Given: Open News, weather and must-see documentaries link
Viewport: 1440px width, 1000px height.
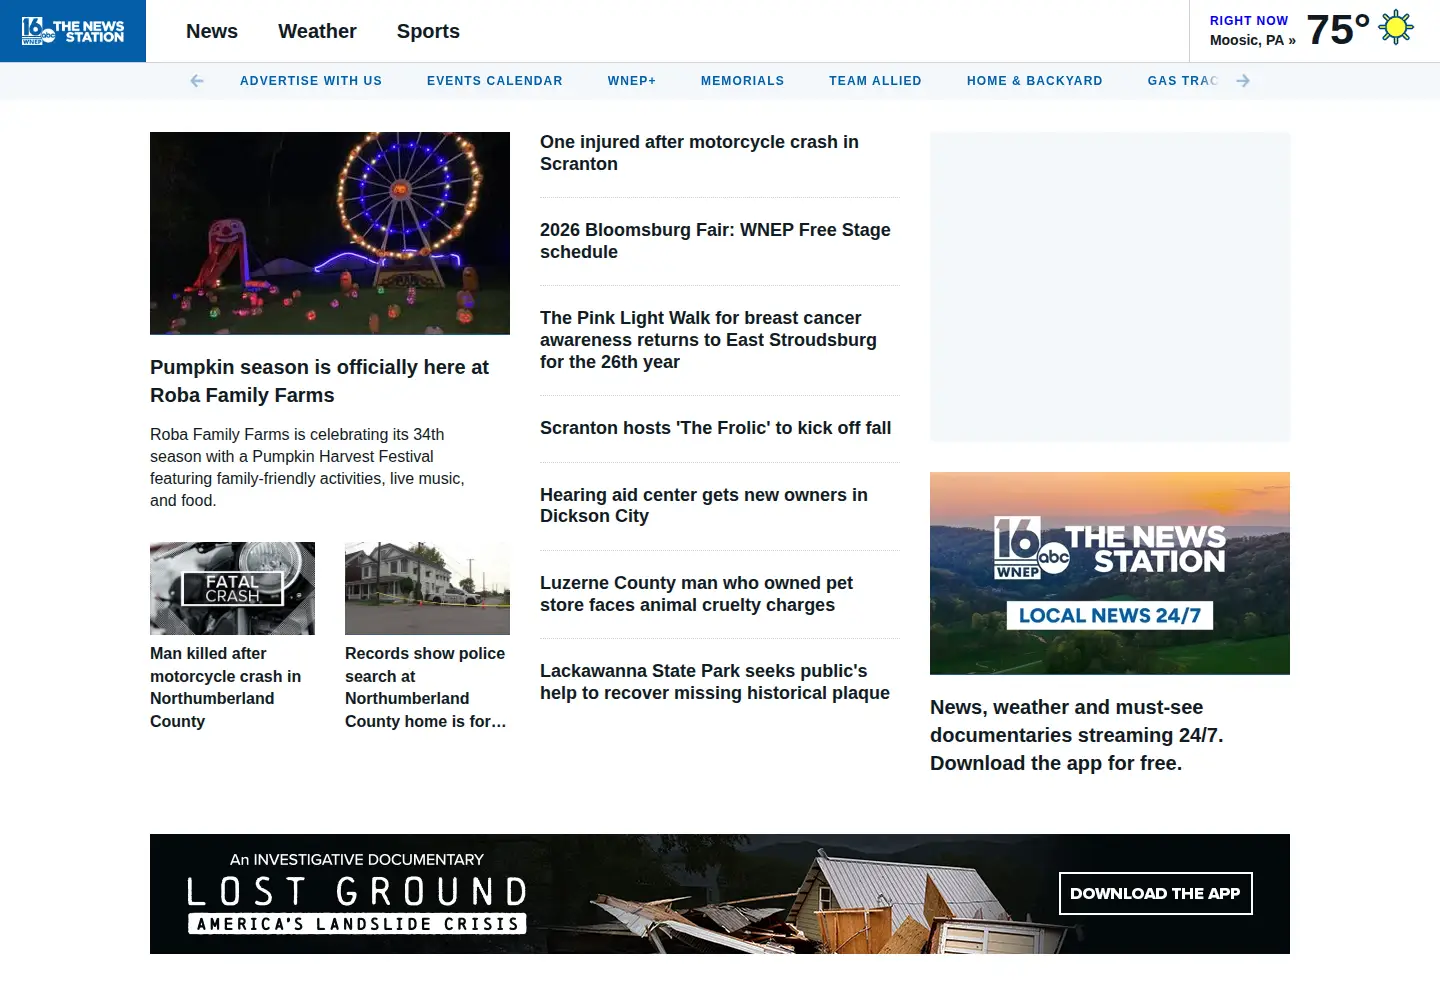Looking at the screenshot, I should tap(1077, 735).
